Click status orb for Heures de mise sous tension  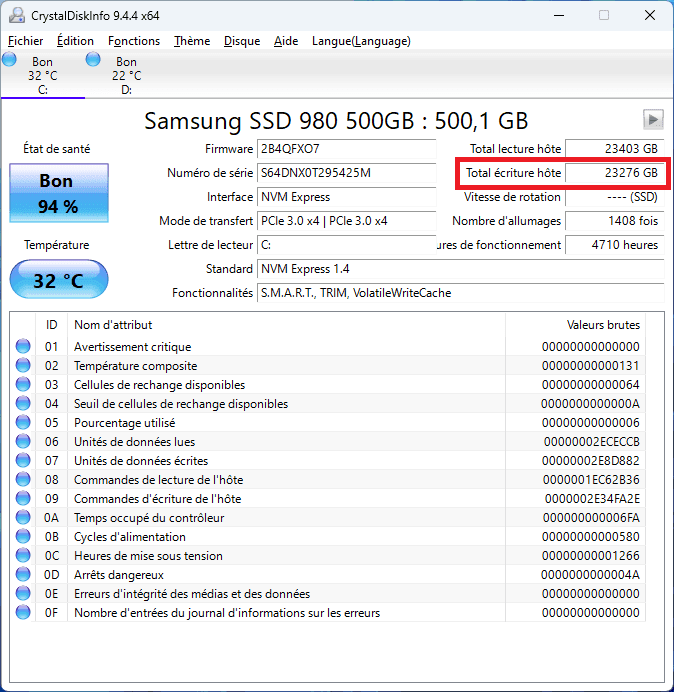pos(23,555)
